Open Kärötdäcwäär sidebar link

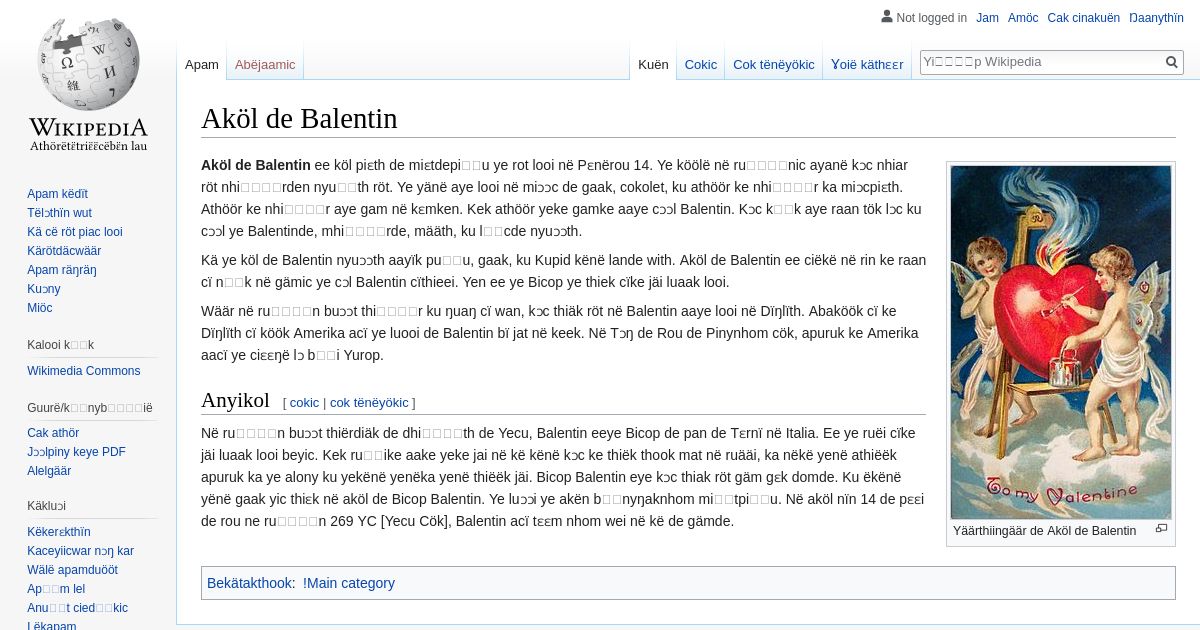(x=64, y=251)
